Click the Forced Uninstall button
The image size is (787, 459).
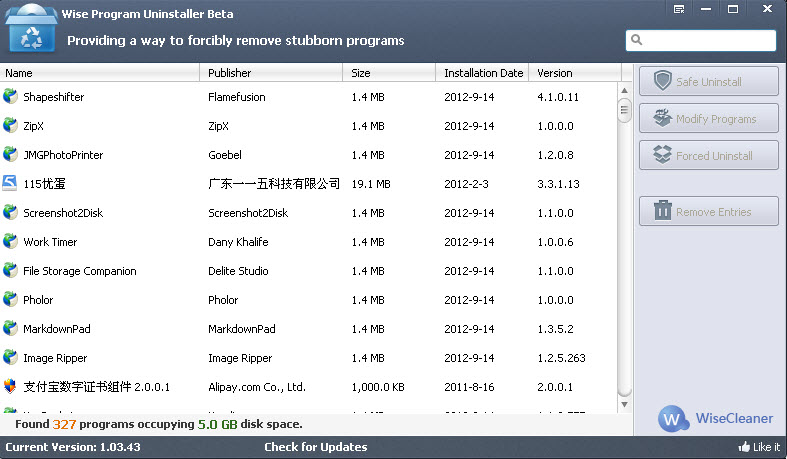click(709, 156)
